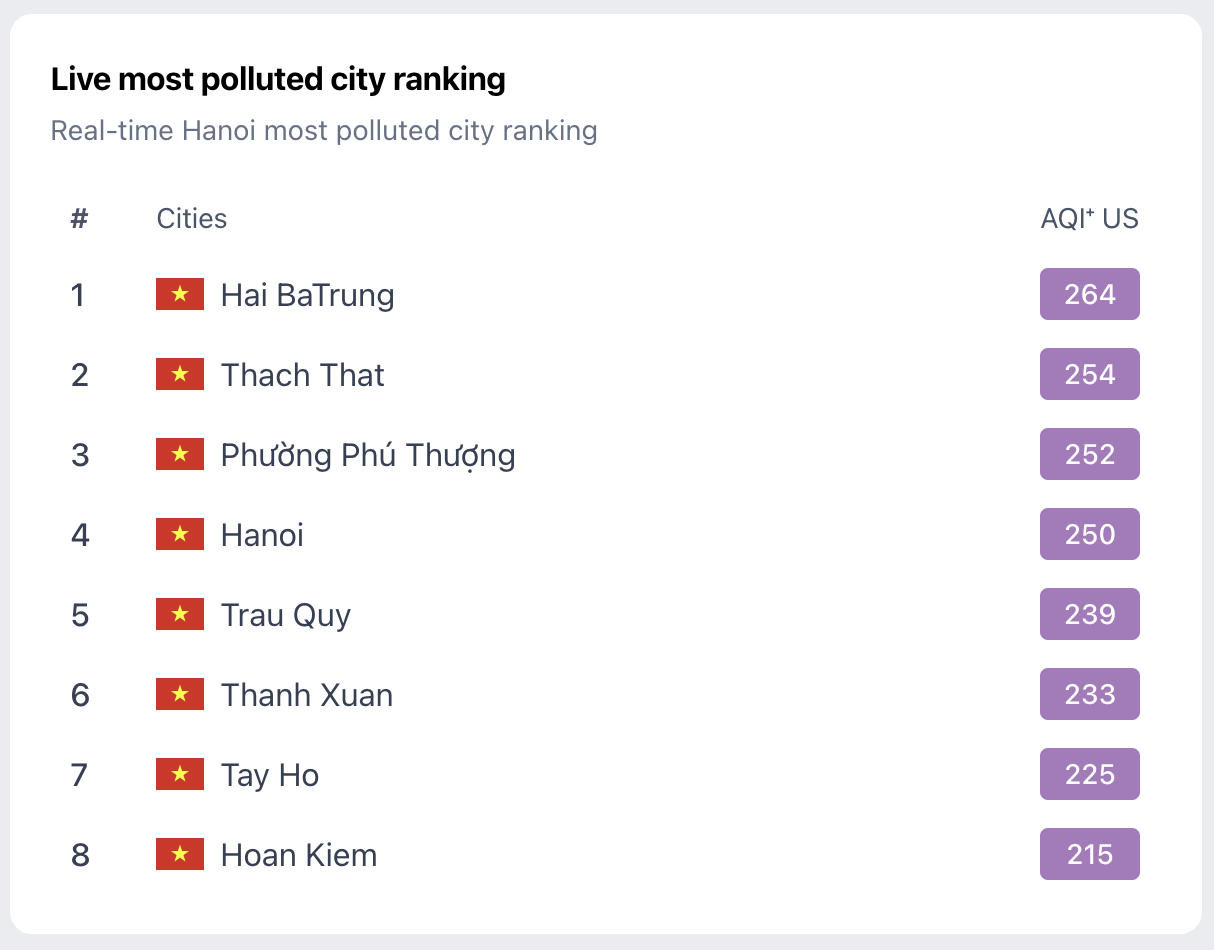Open the Thanh Xuan city link
Screen dimensions: 1214x950
pos(307,695)
